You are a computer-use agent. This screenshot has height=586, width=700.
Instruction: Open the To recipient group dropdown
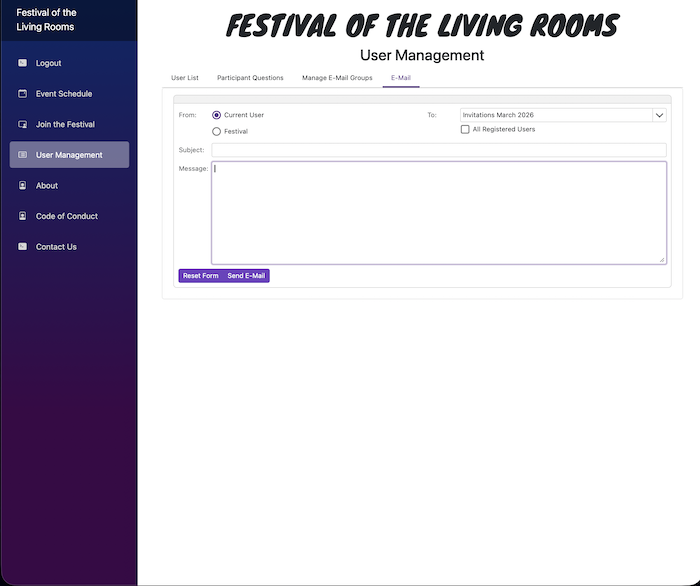coord(563,115)
